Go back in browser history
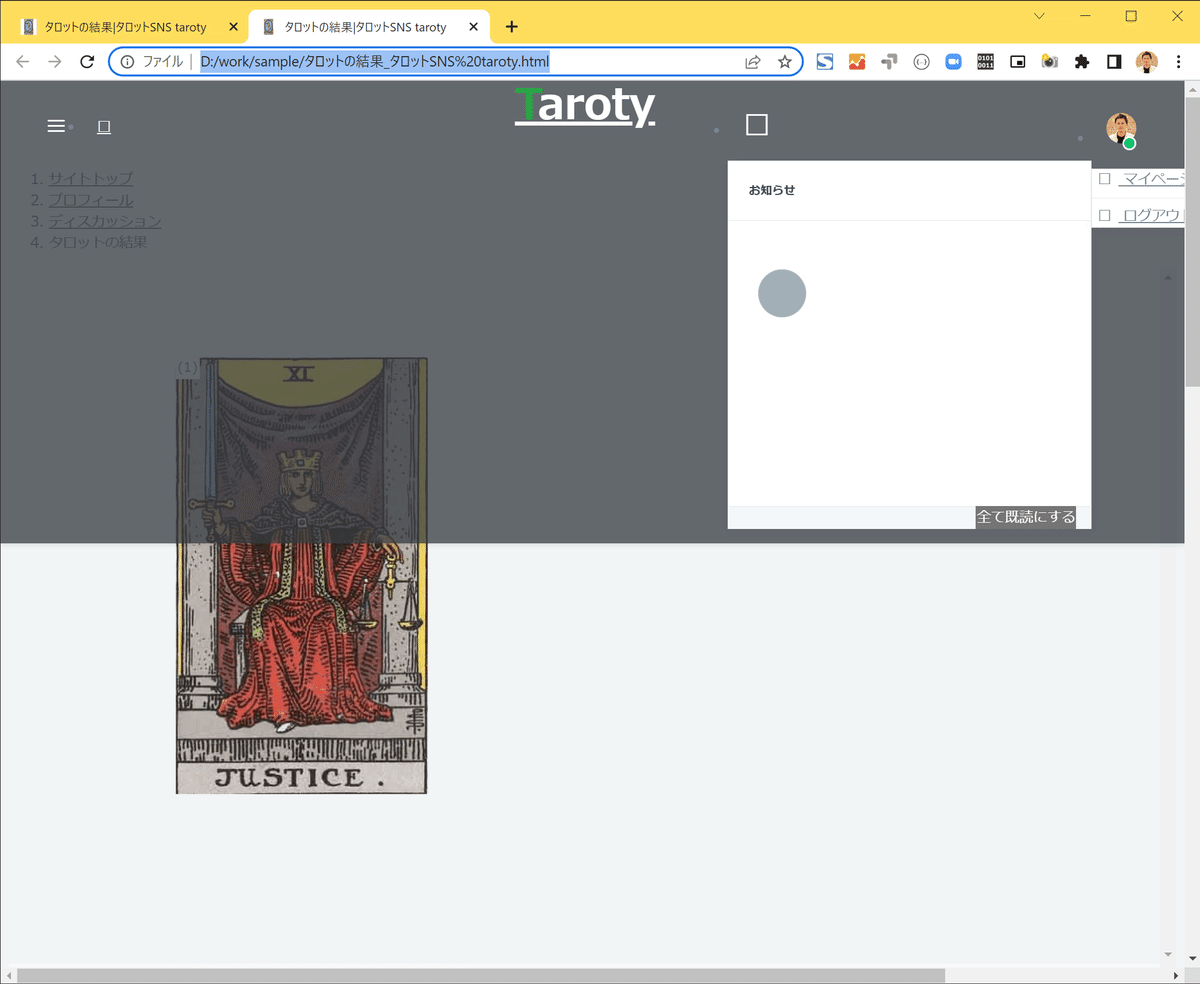Image resolution: width=1200 pixels, height=984 pixels. pyautogui.click(x=23, y=62)
